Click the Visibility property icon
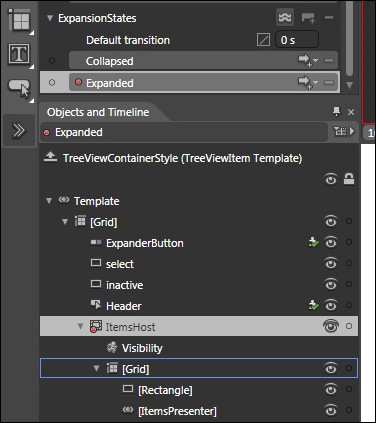Screen dimensions: 376x423 (x=112, y=348)
